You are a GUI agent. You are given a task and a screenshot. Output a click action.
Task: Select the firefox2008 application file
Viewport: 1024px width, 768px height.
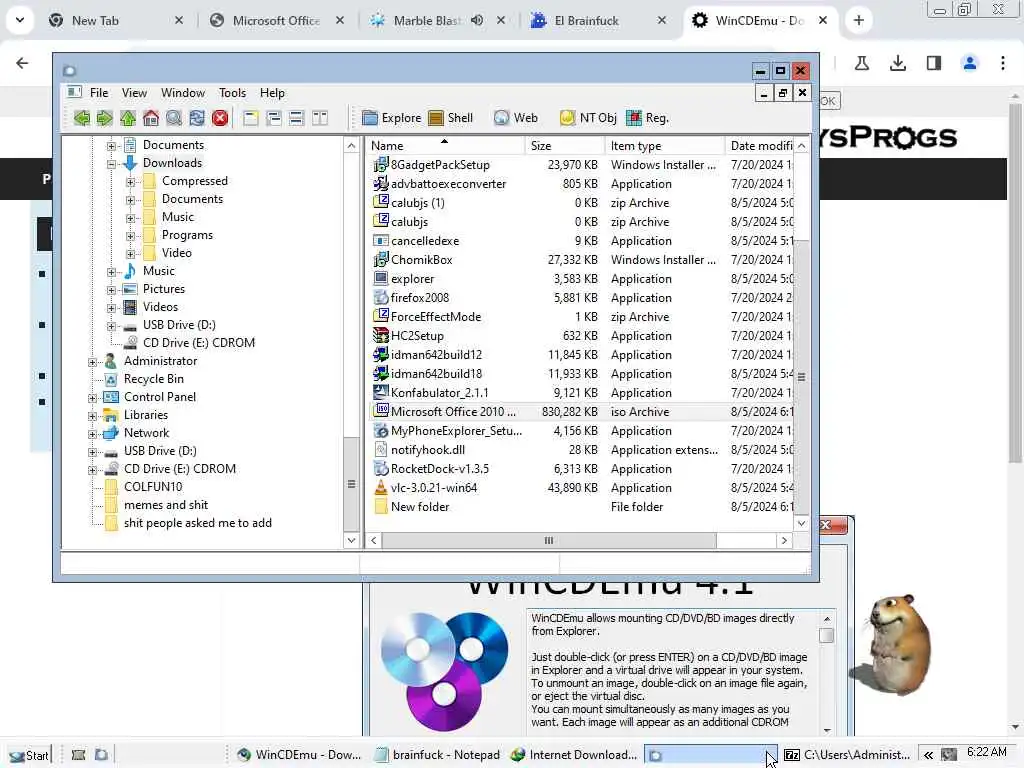420,298
